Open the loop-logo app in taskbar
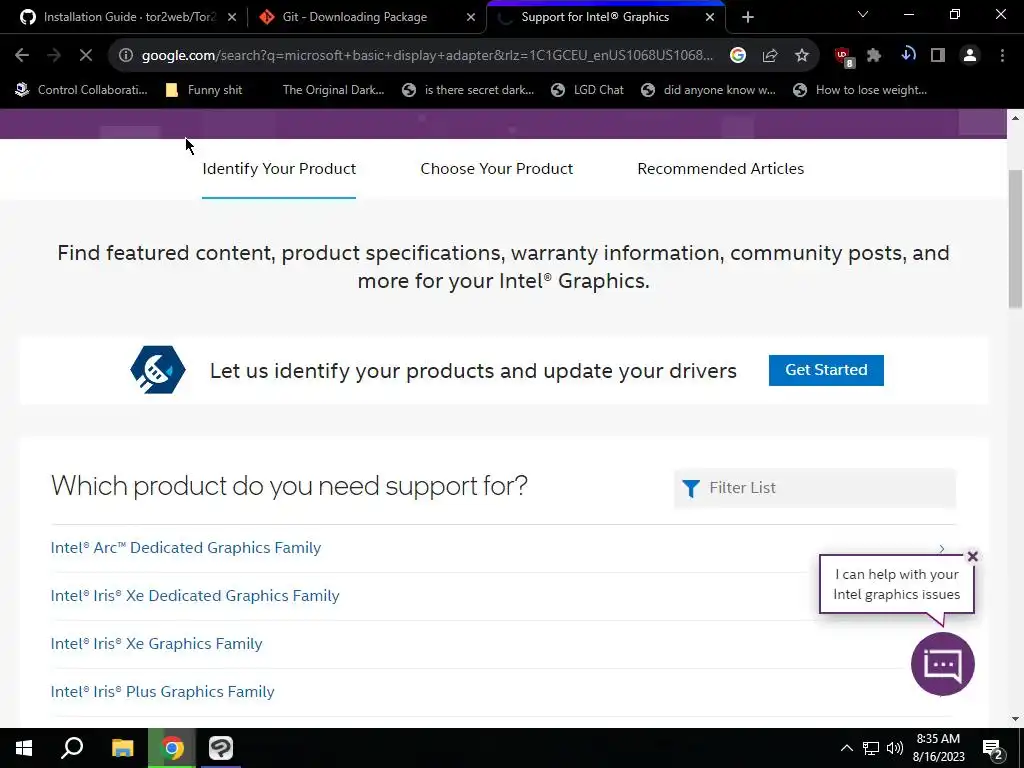Viewport: 1024px width, 768px height. click(x=221, y=748)
